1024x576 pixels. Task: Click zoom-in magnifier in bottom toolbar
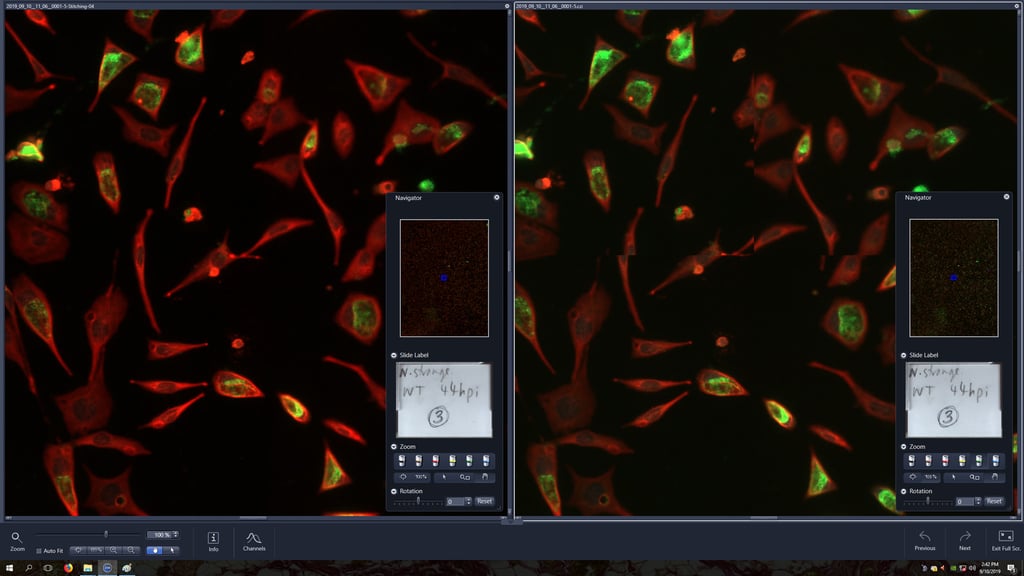(114, 550)
